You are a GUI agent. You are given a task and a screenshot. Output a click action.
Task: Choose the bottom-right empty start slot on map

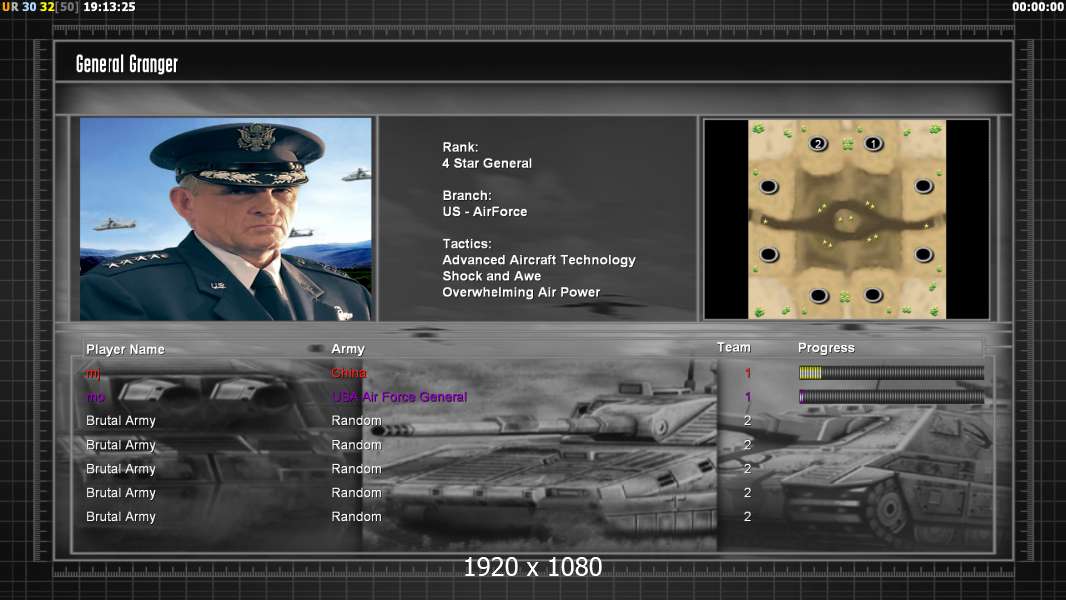pyautogui.click(x=873, y=295)
